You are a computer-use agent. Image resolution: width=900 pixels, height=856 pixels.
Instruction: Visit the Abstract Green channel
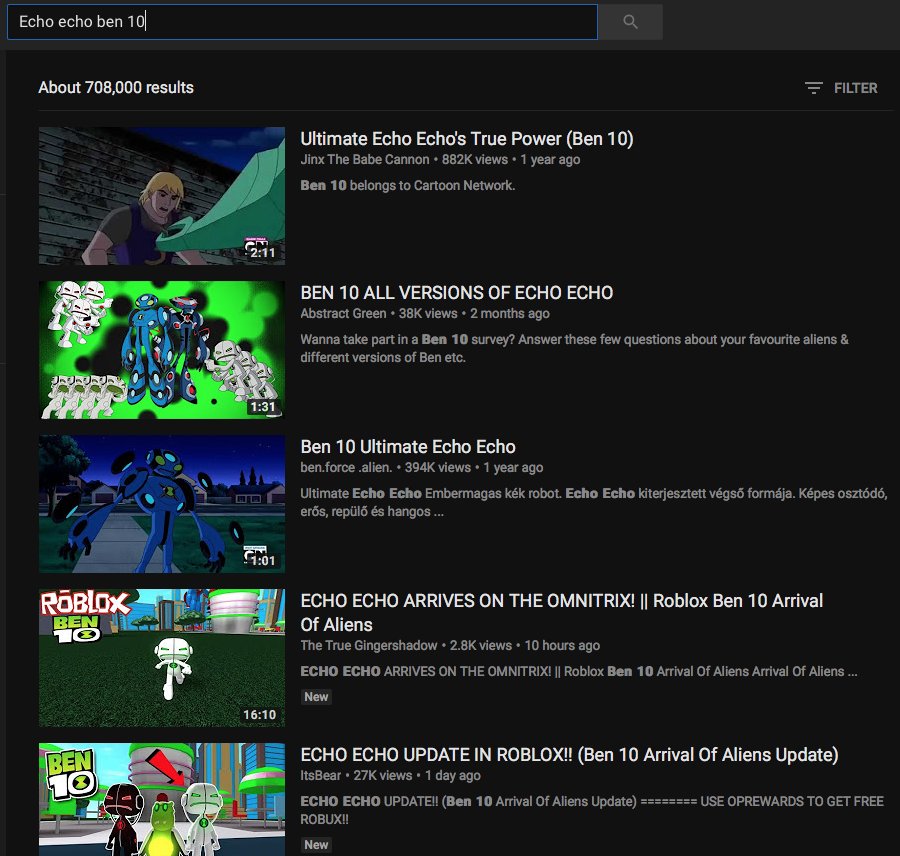[343, 313]
